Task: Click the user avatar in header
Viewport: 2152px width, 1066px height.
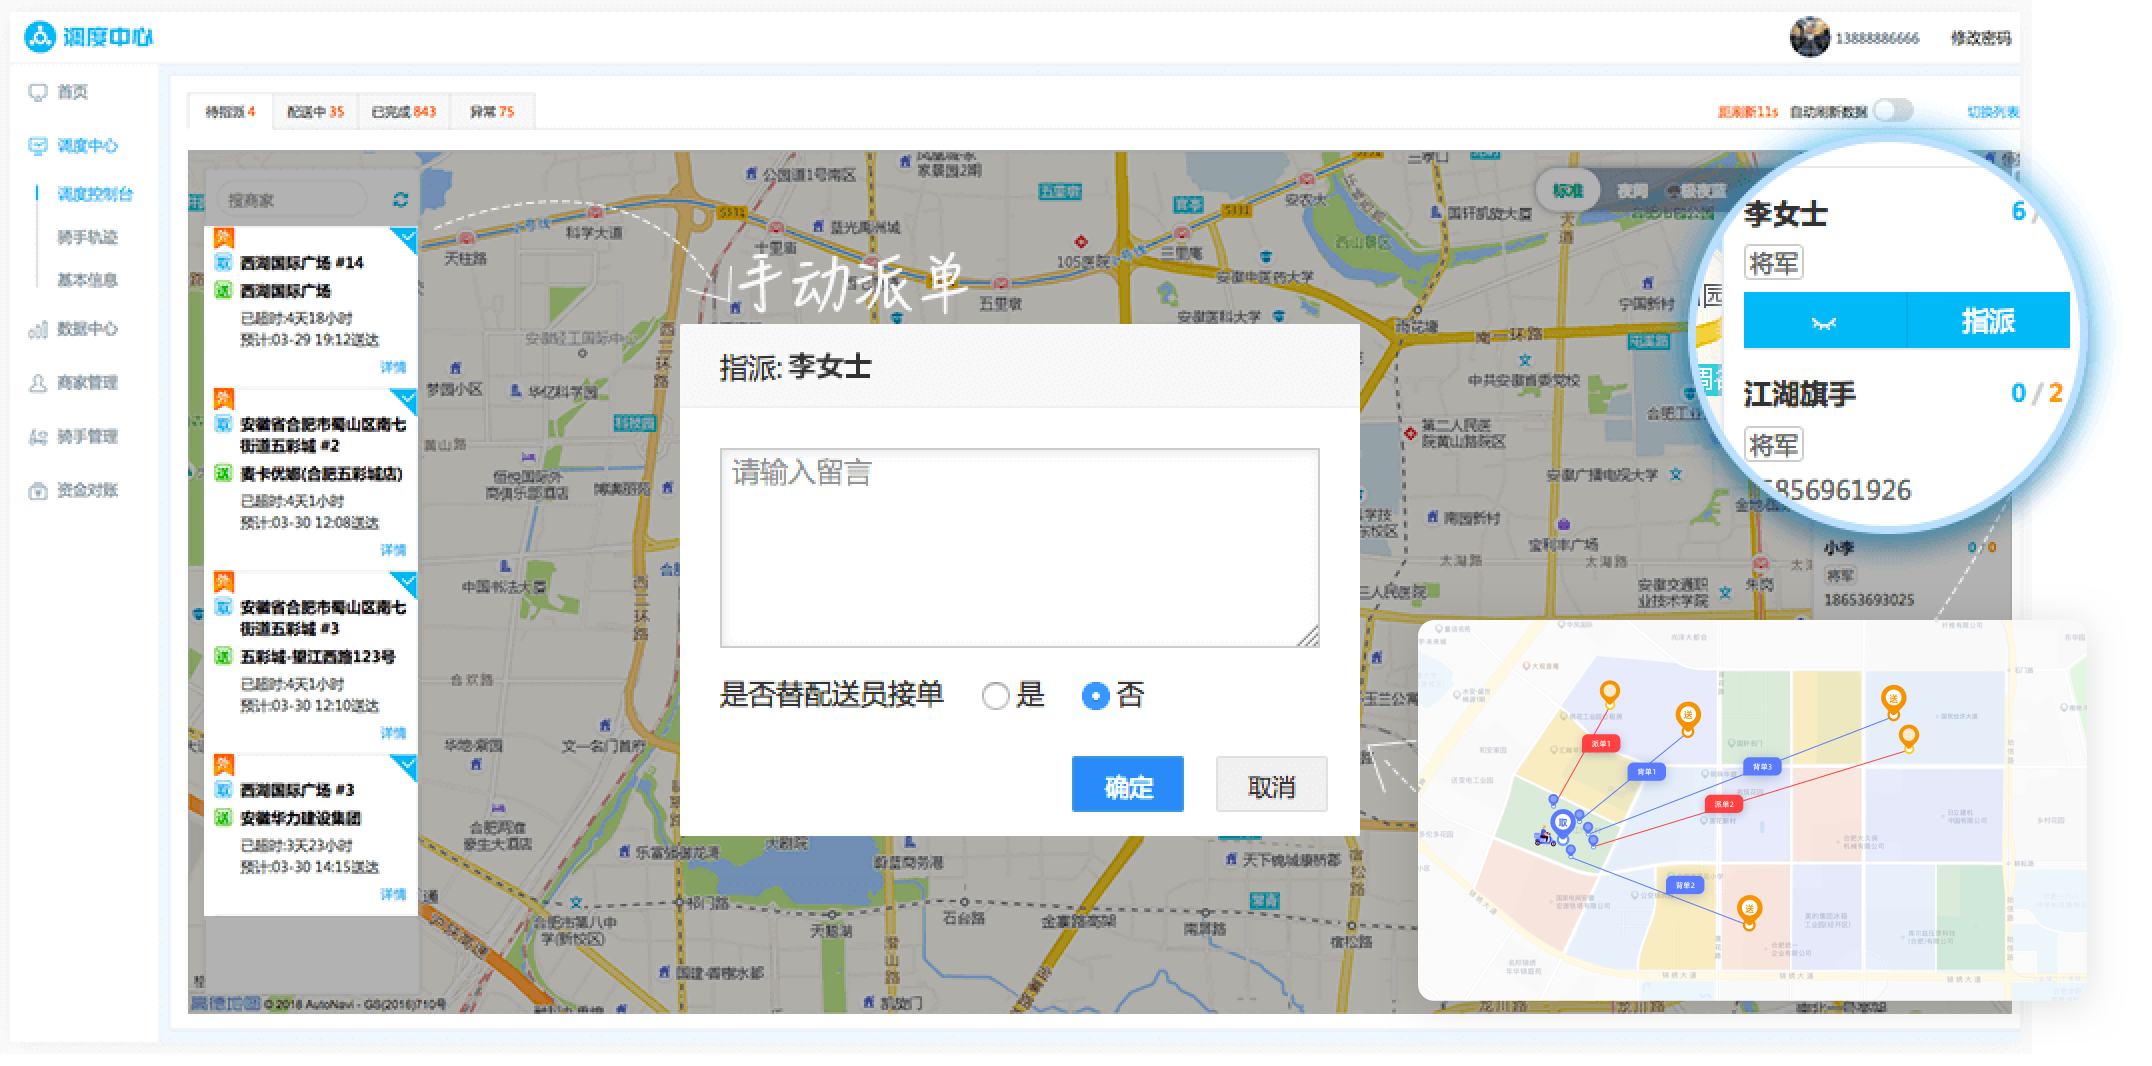Action: coord(1808,38)
